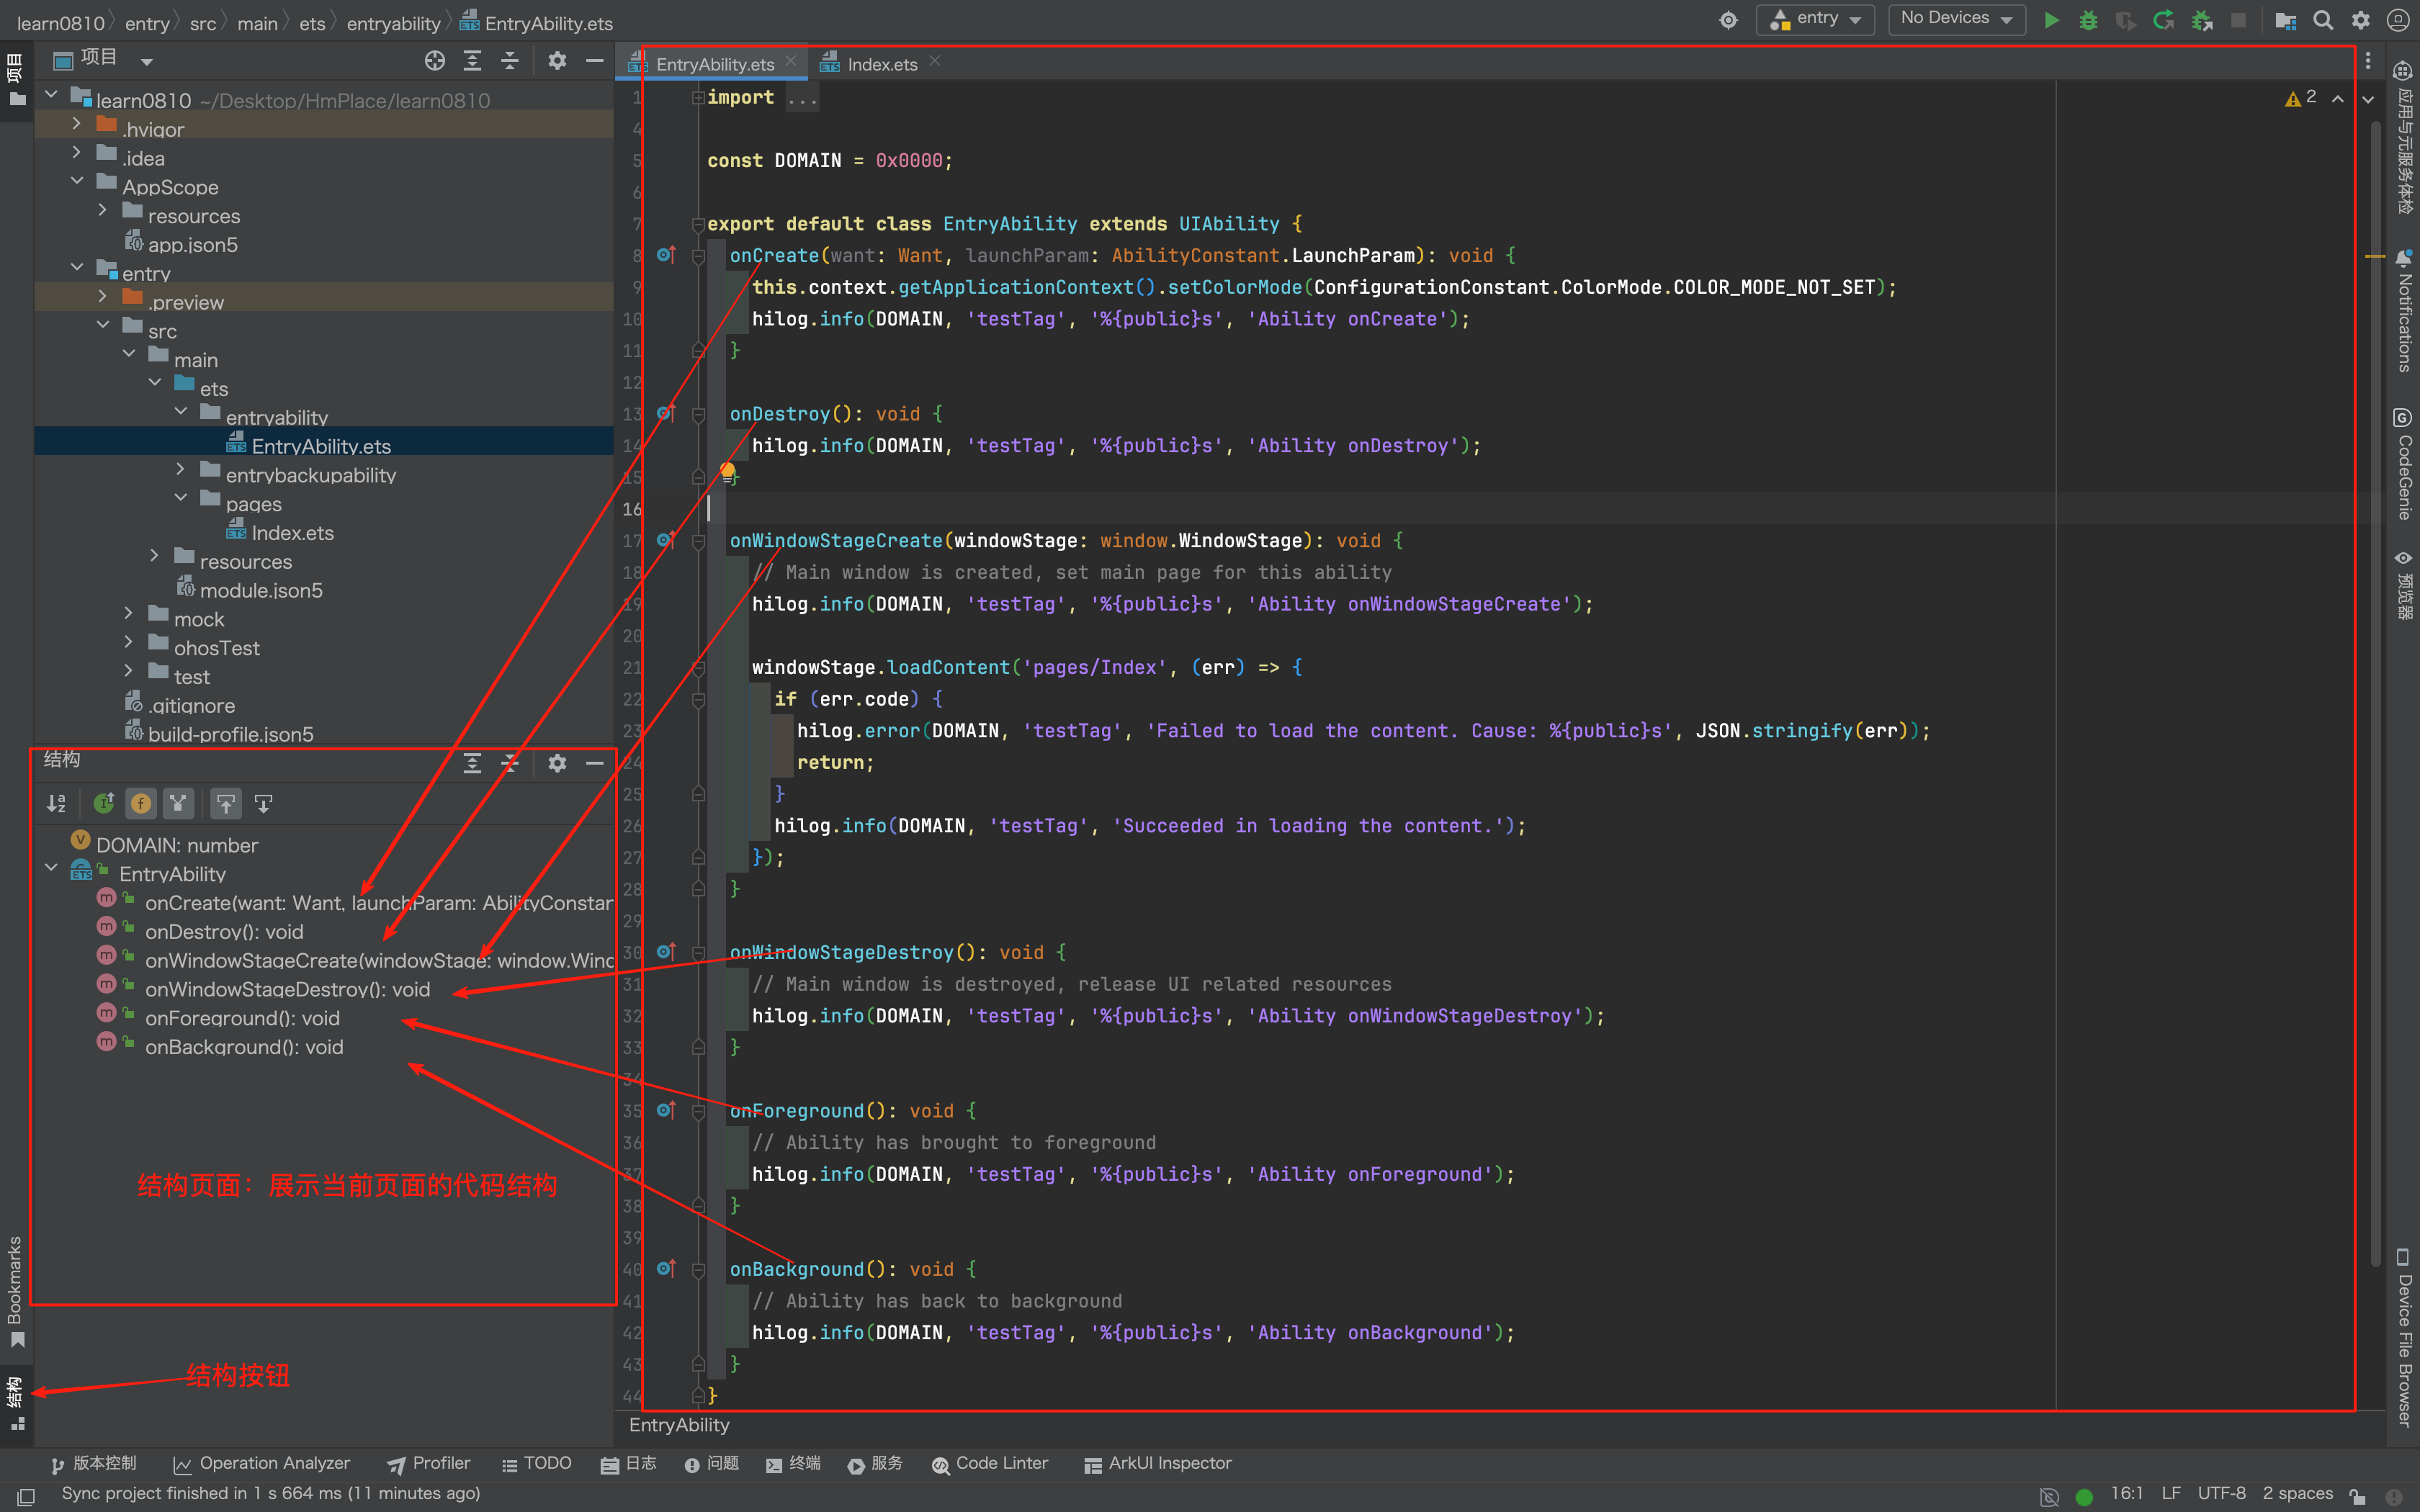Toggle sort alphabetically in structure toolbar
The width and height of the screenshot is (2420, 1512).
click(57, 803)
